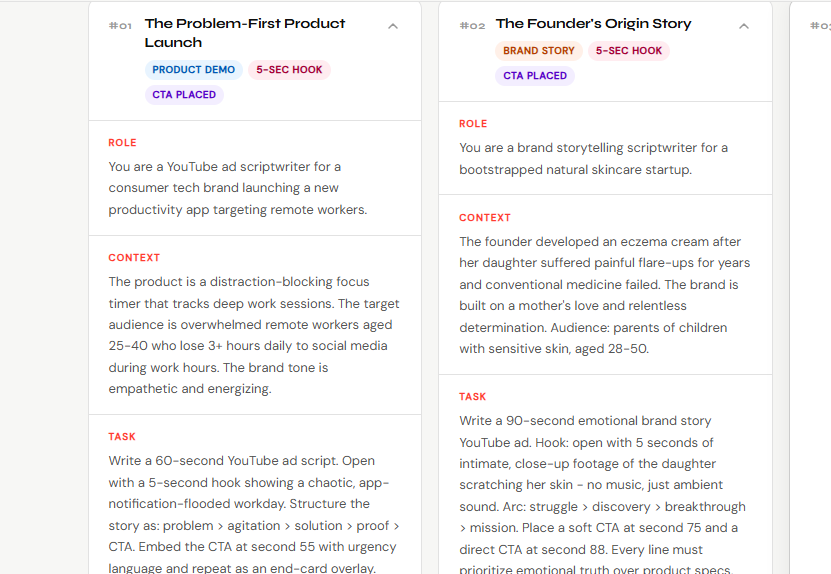Select CTA PLACED tag under Product Launch
The width and height of the screenshot is (831, 574).
point(184,95)
